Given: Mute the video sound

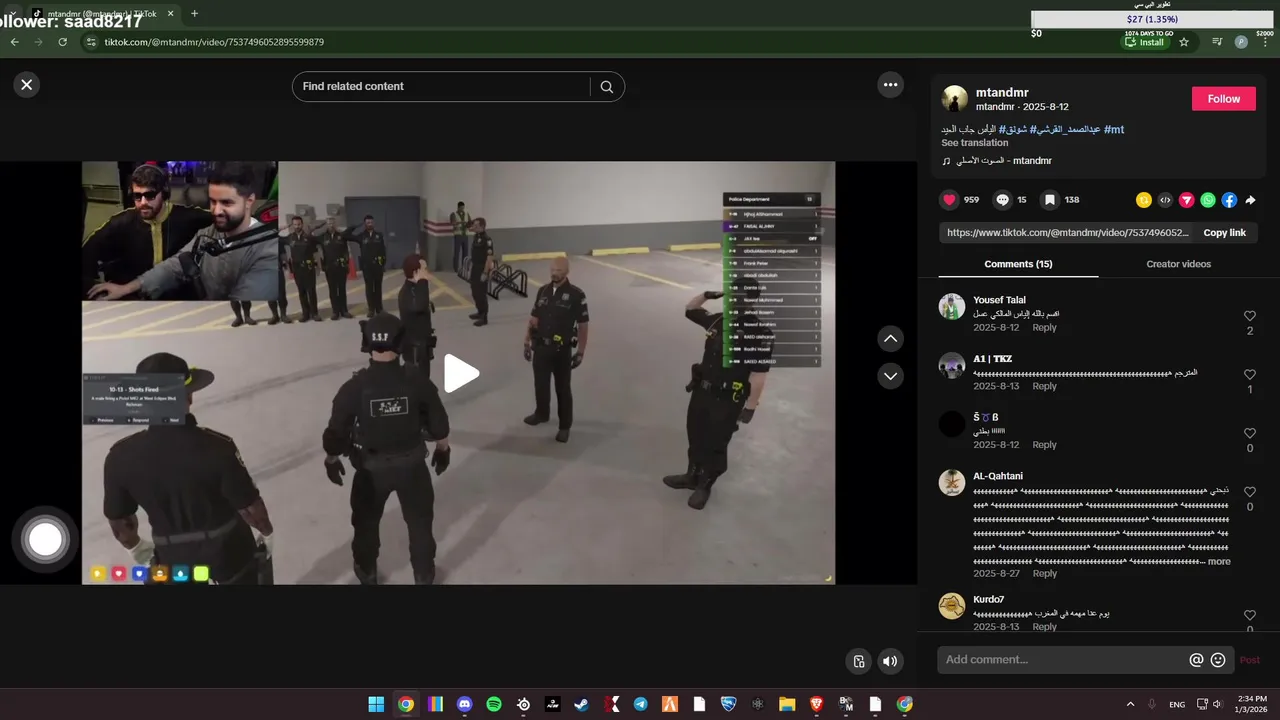Looking at the screenshot, I should click(x=890, y=661).
